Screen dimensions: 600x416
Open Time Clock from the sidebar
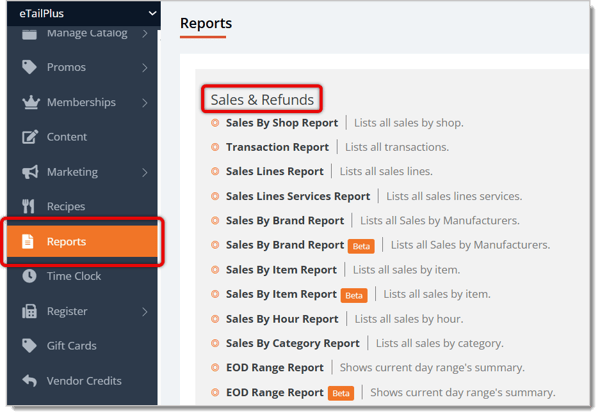tap(82, 276)
